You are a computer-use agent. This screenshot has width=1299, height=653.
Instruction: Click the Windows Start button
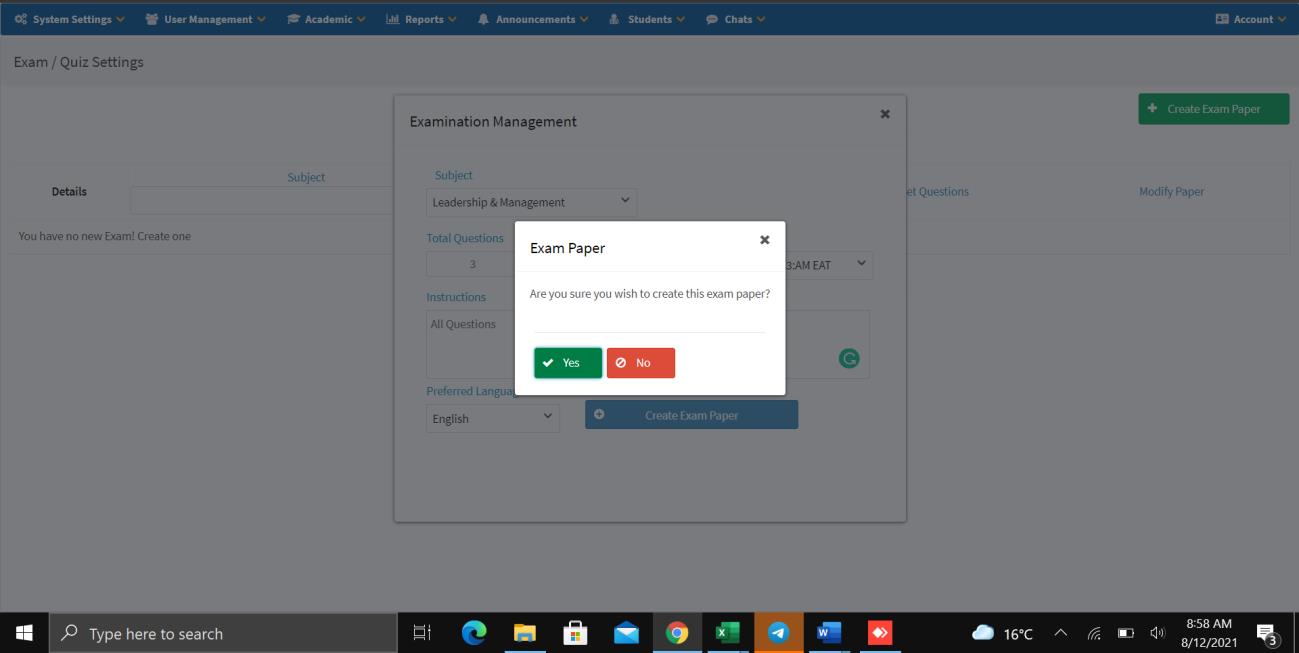click(x=24, y=633)
